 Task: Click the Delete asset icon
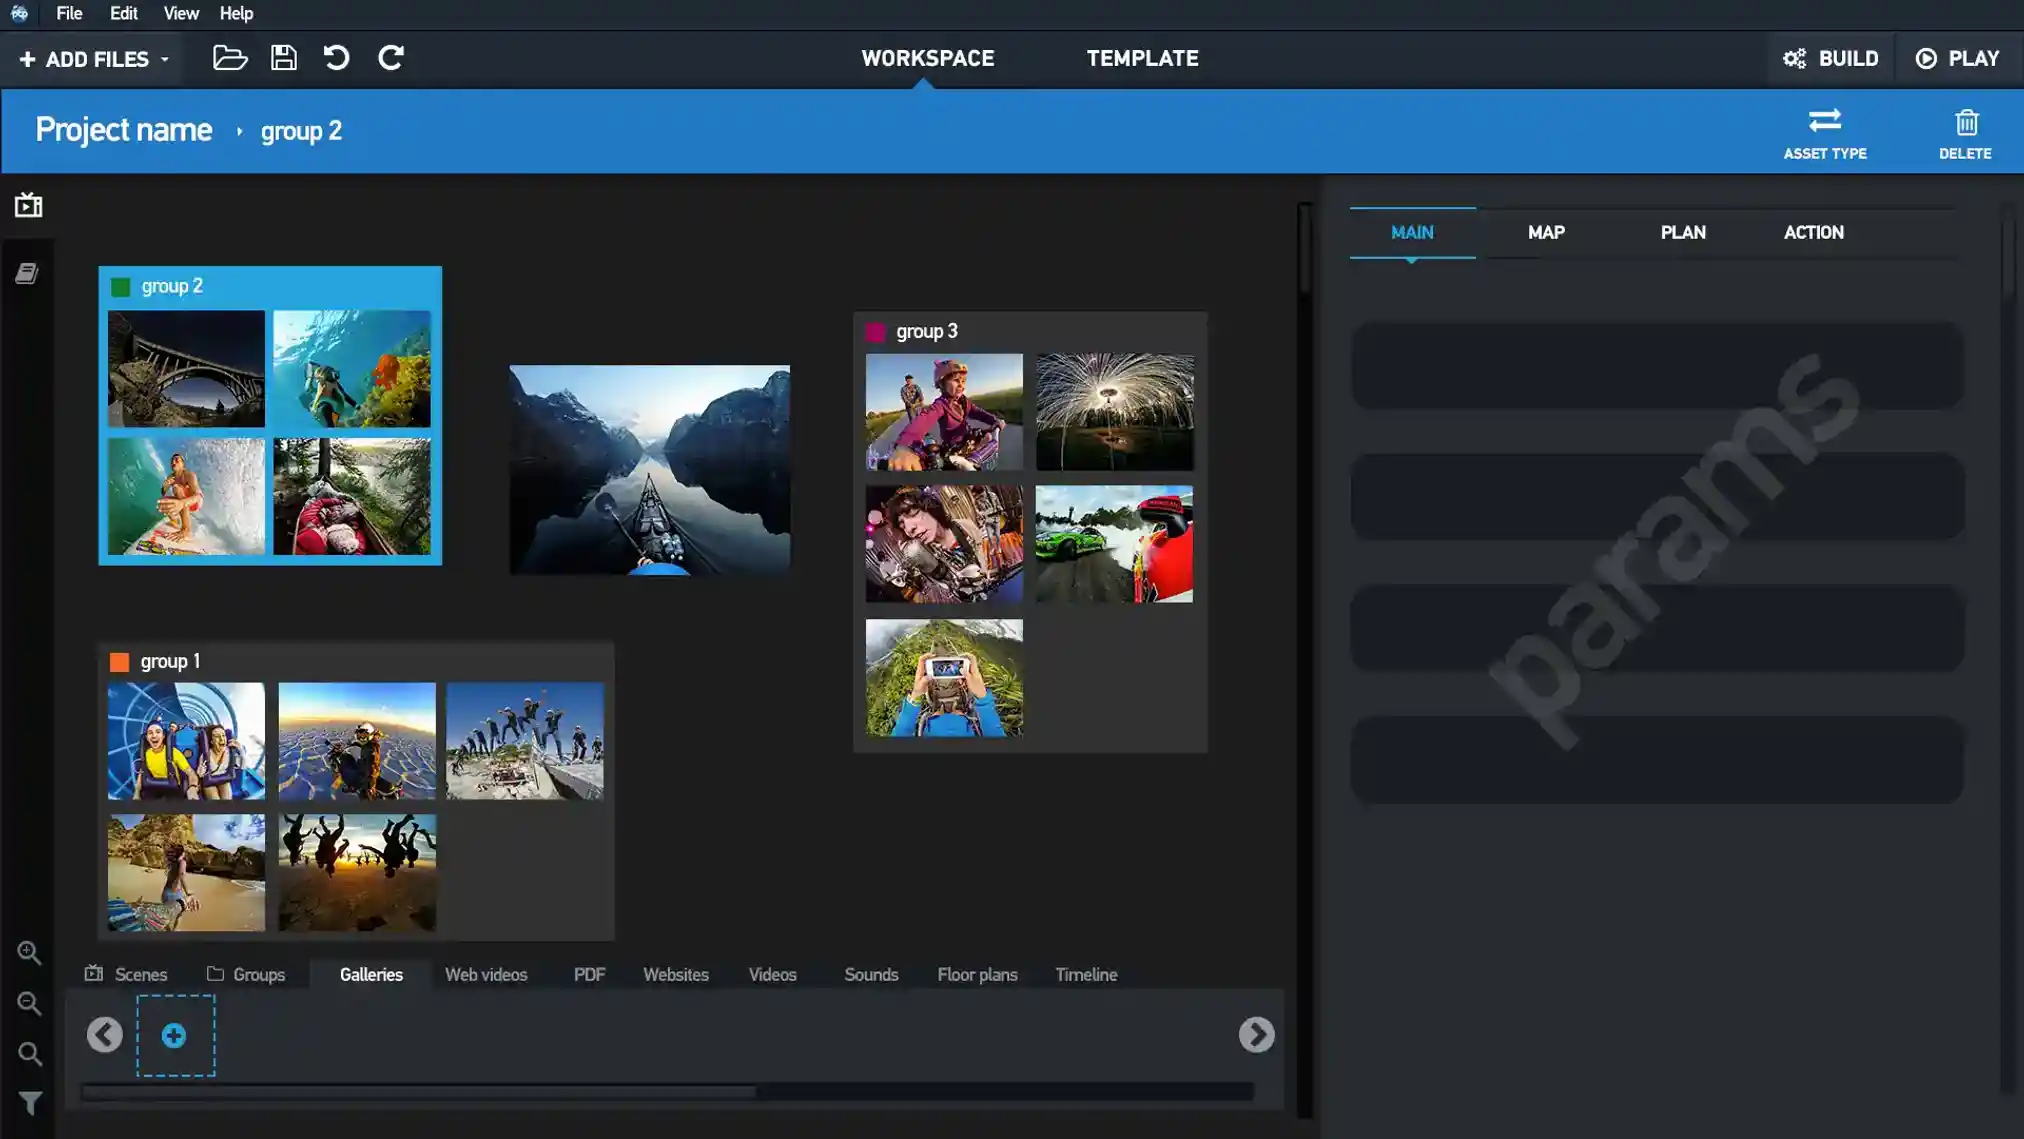[1966, 122]
